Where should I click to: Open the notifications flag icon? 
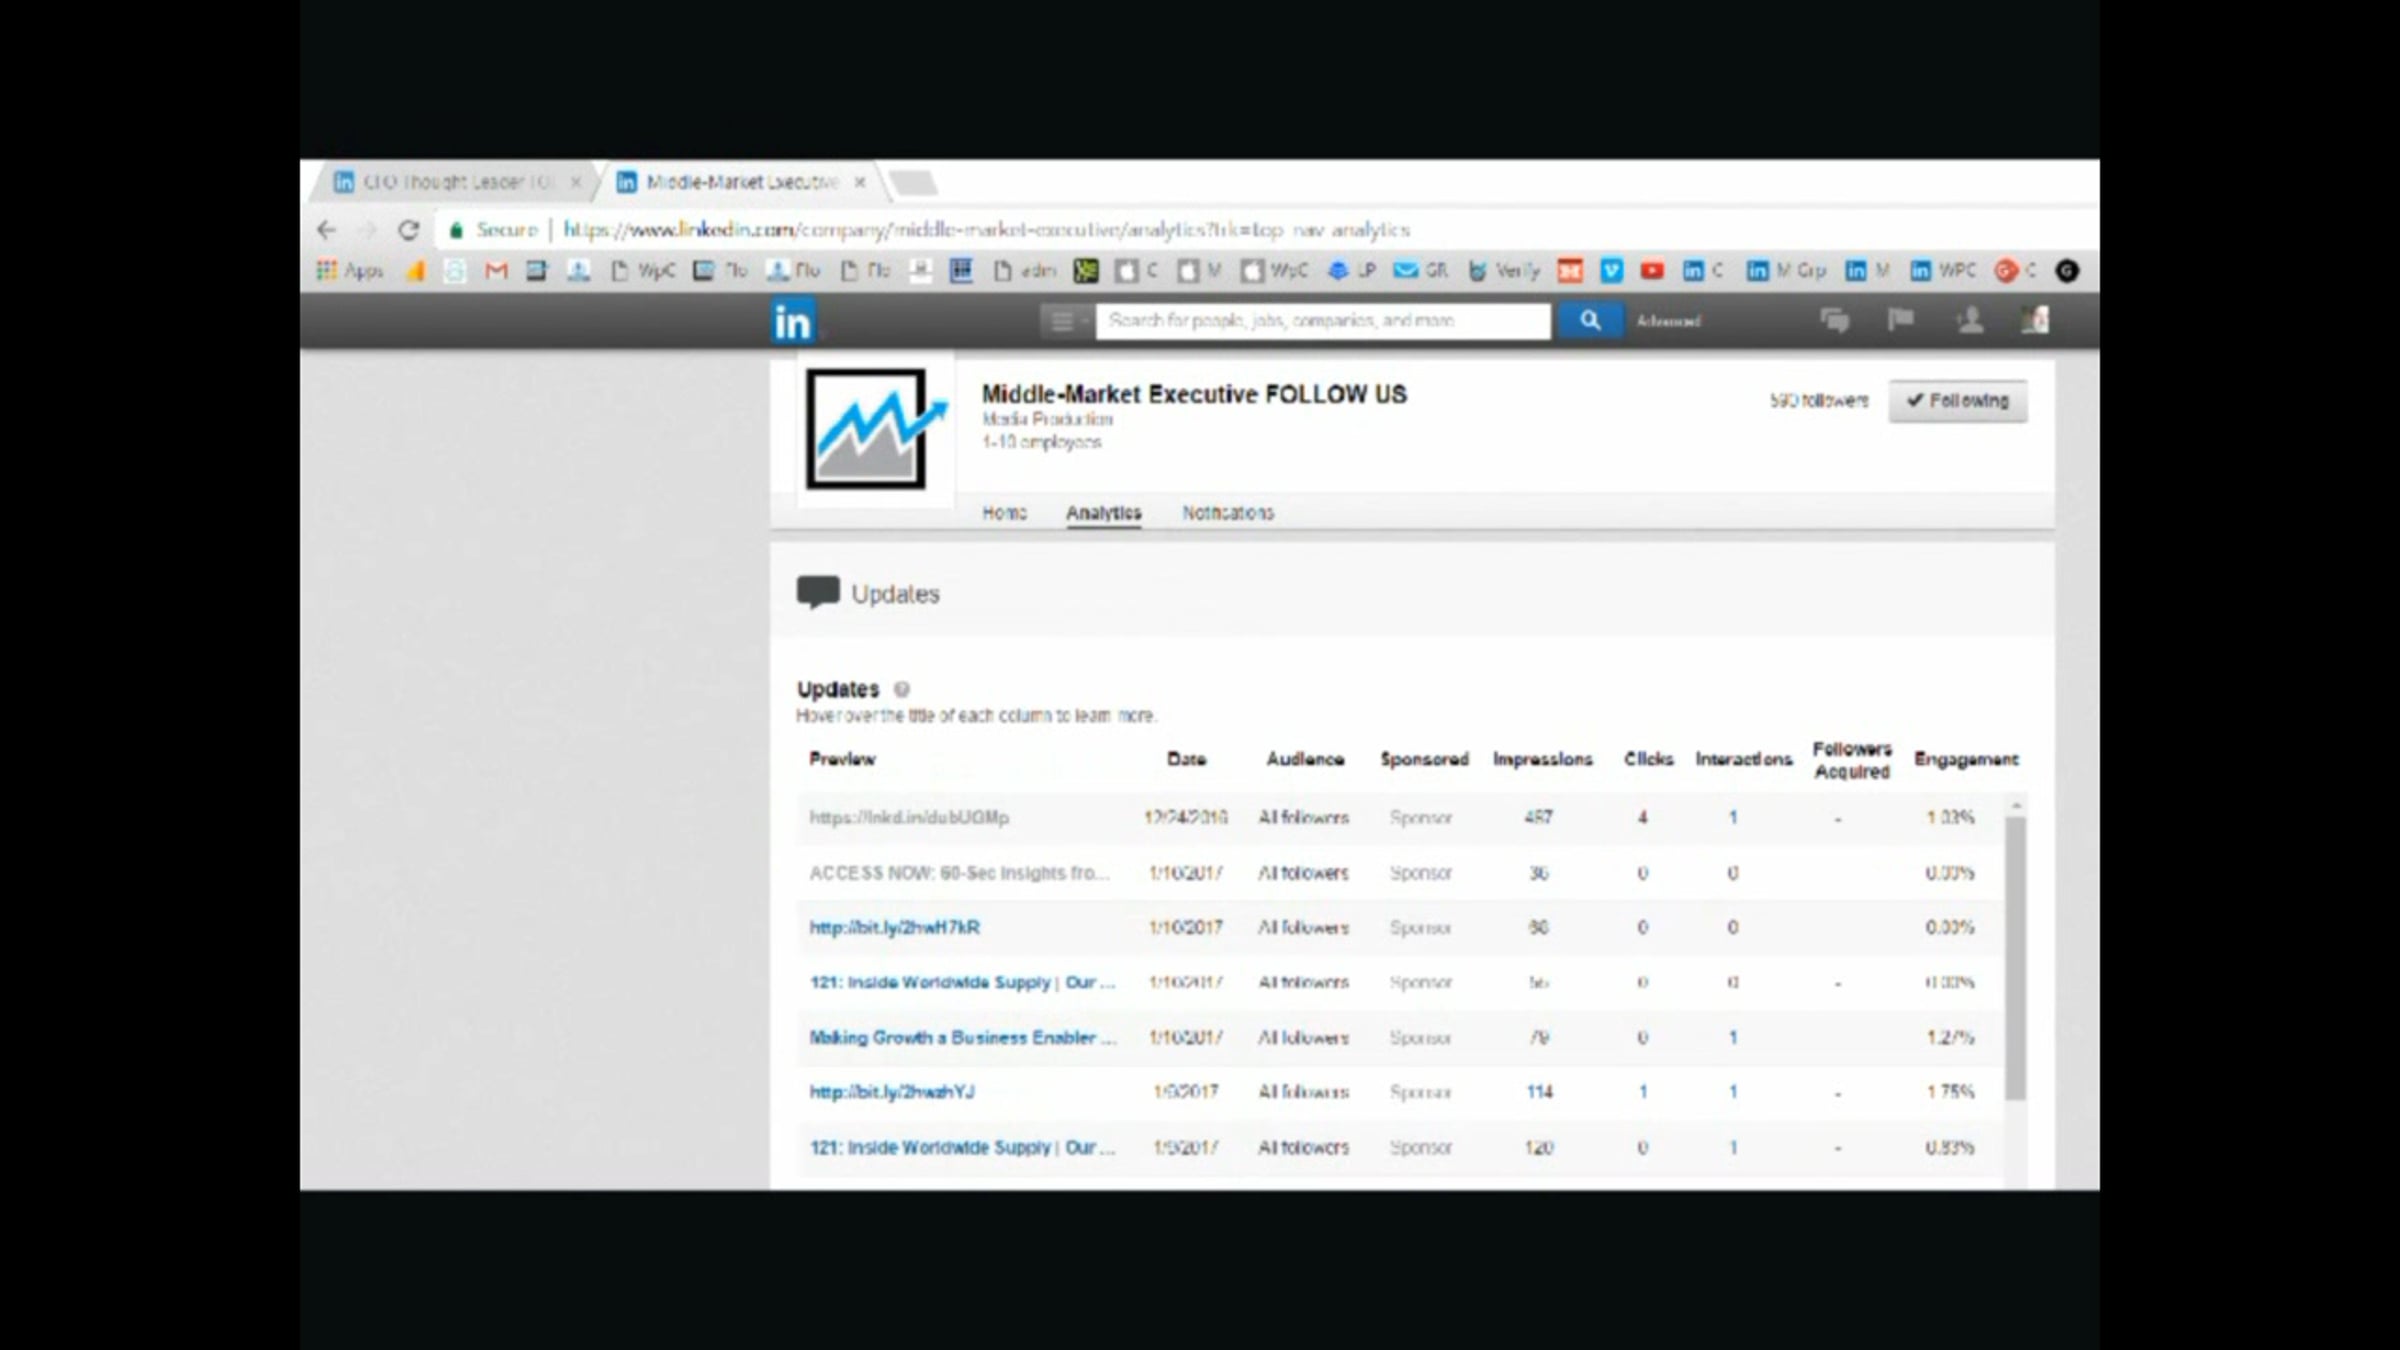pos(1900,320)
